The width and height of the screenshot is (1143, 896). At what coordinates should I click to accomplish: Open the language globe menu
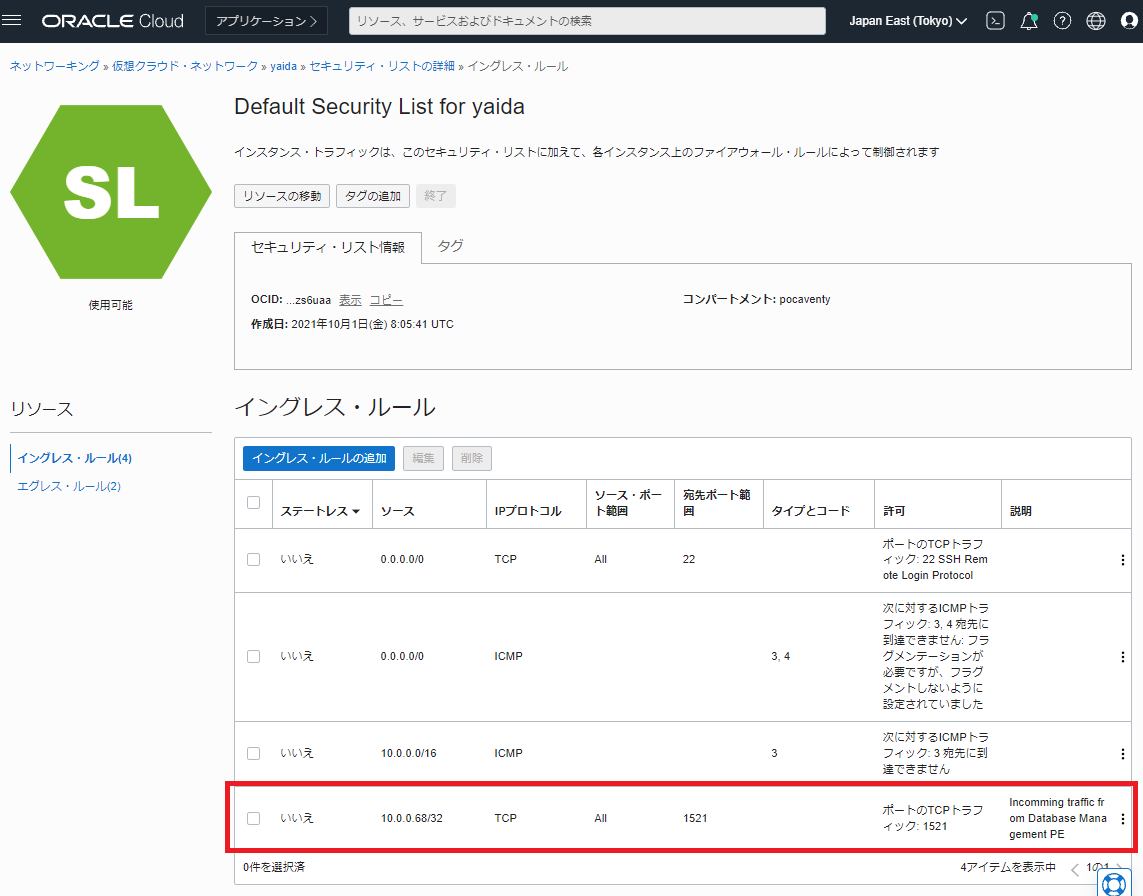(x=1094, y=20)
